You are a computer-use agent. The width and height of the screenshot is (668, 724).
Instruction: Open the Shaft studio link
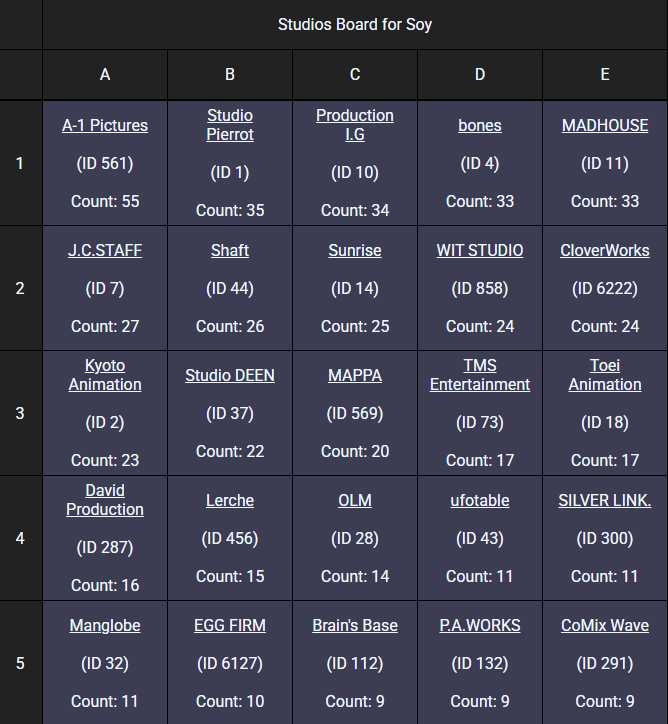[x=230, y=250]
